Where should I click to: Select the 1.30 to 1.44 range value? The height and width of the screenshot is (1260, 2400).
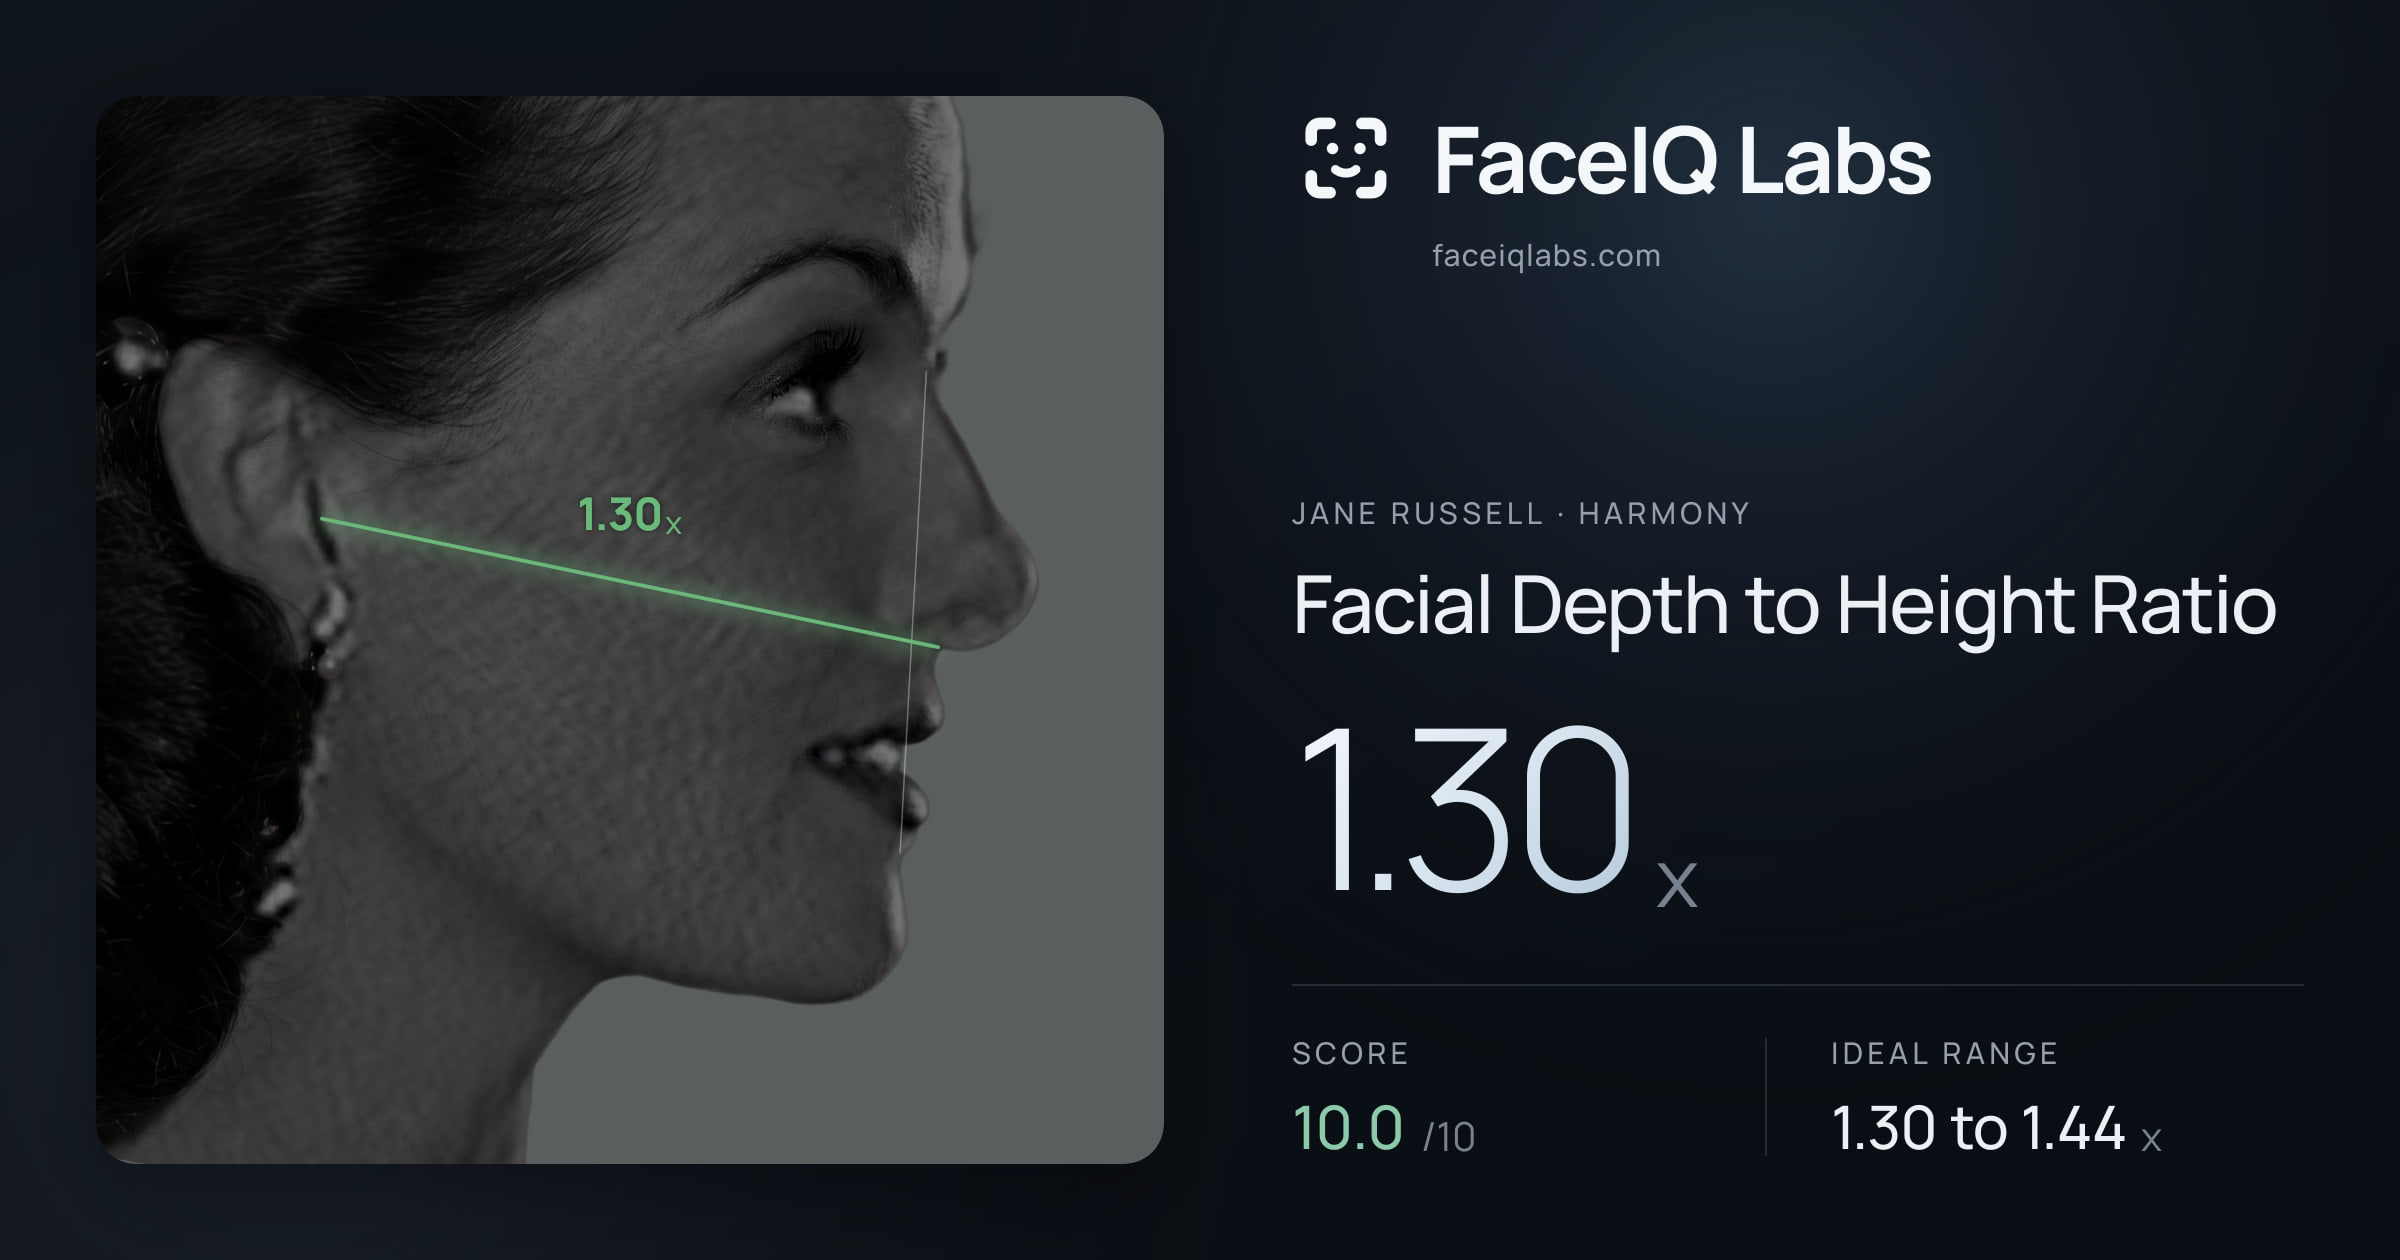point(1977,1128)
